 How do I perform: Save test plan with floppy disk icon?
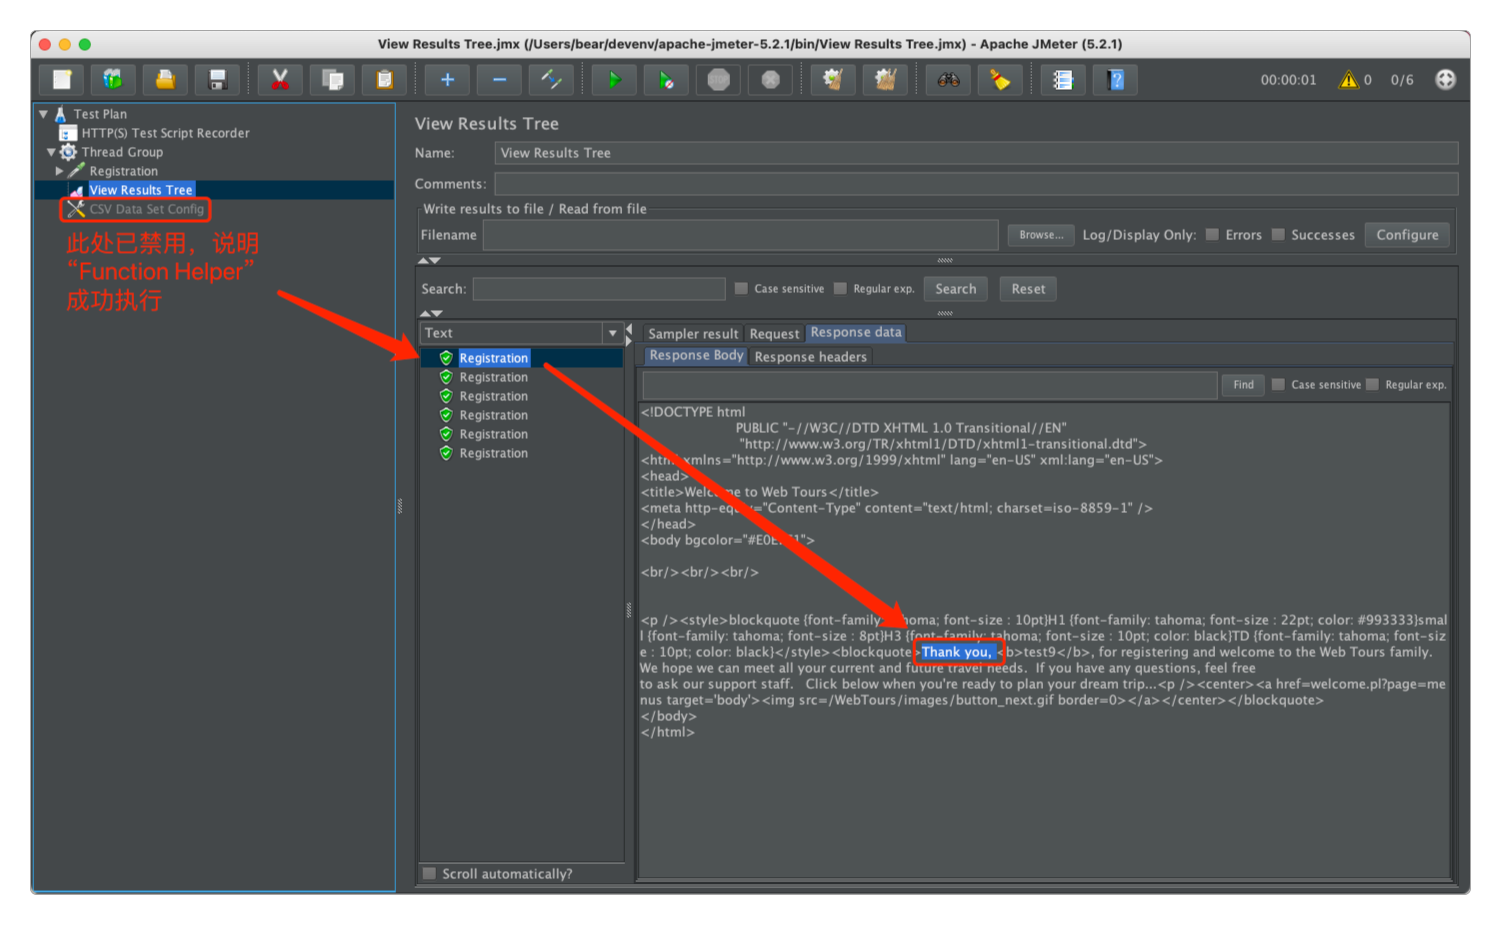tap(217, 80)
